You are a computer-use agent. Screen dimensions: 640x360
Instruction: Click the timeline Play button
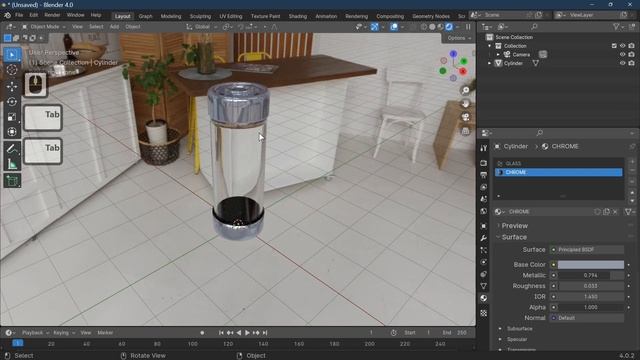coord(247,333)
